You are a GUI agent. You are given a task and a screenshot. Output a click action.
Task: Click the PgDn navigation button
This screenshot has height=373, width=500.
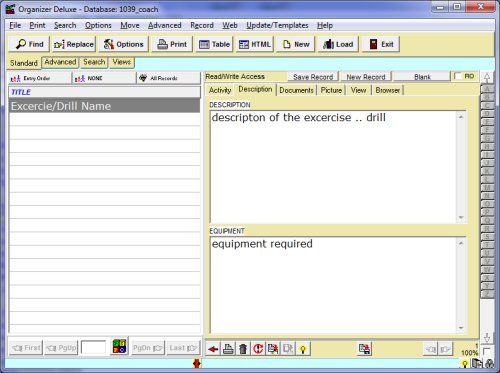click(147, 348)
